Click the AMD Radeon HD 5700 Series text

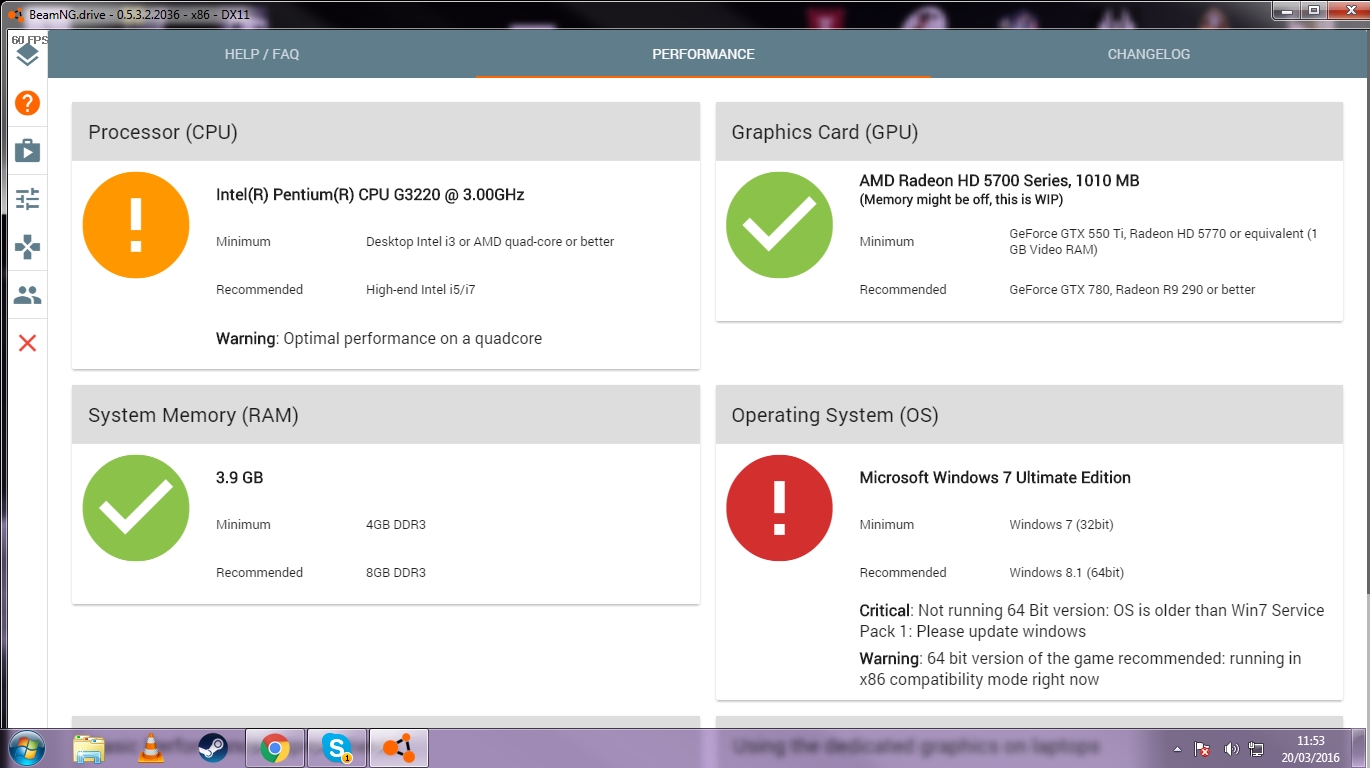(x=999, y=181)
